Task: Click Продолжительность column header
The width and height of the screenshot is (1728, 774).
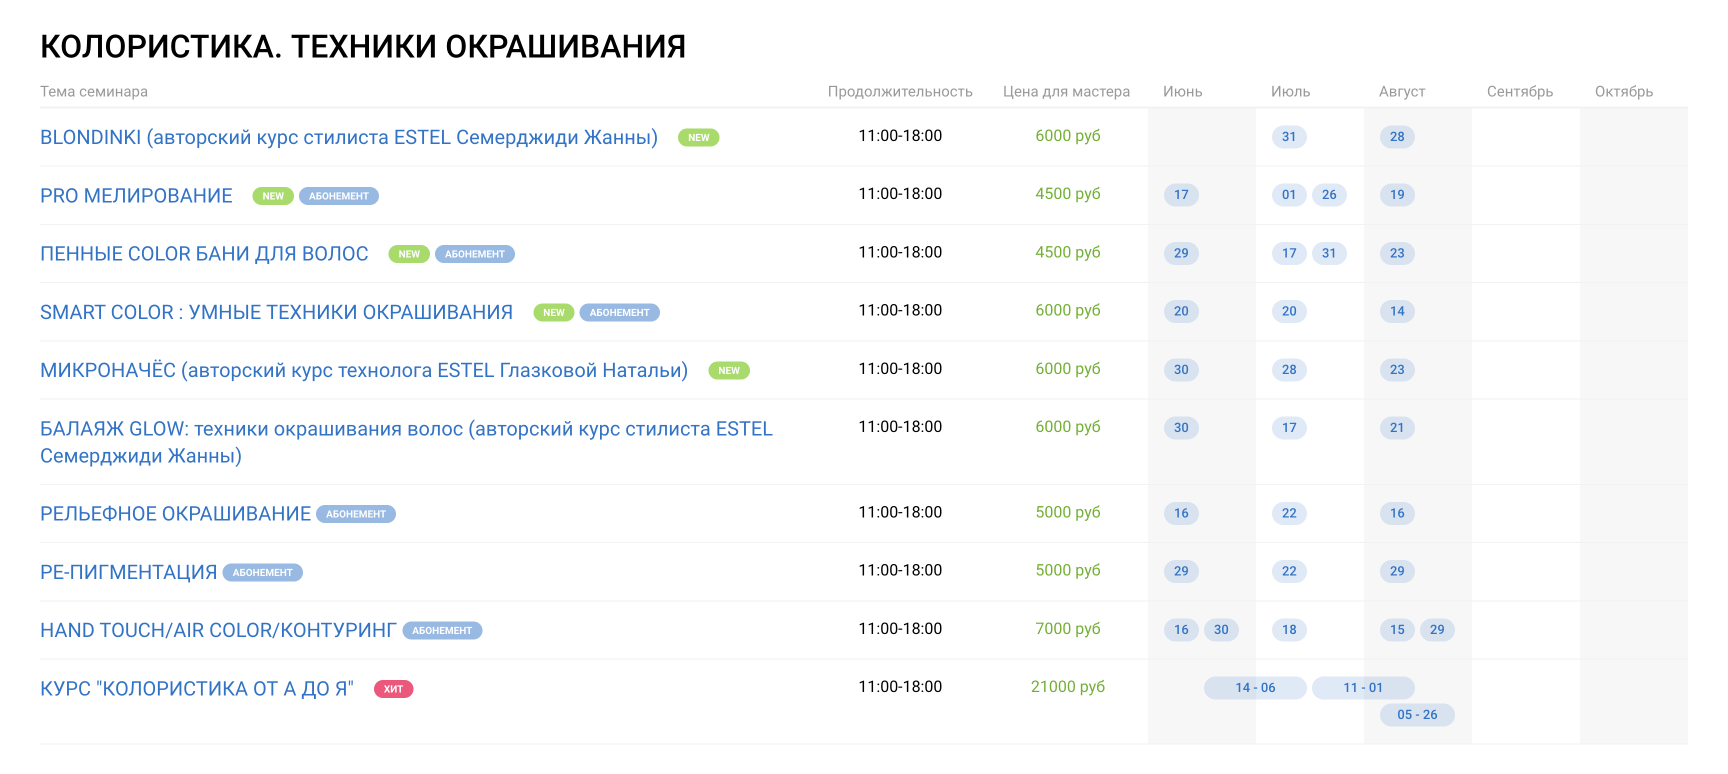Action: [x=900, y=91]
